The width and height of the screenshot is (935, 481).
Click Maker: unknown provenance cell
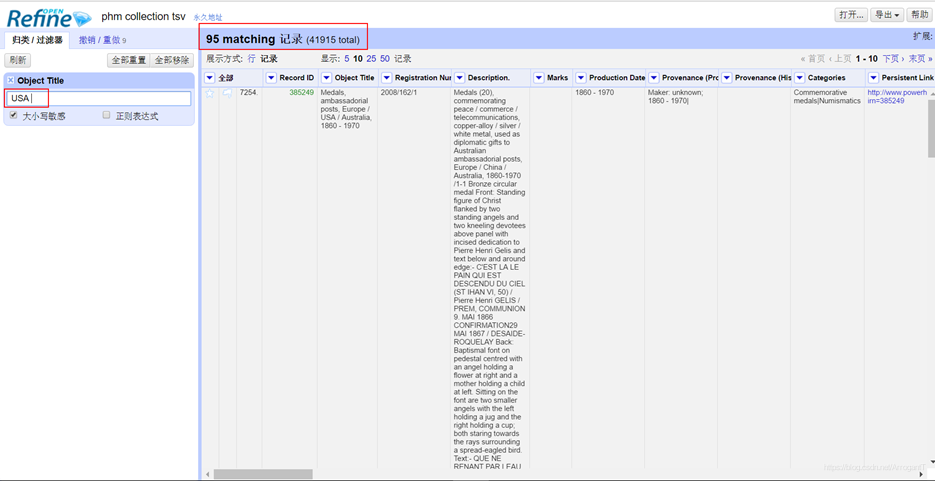pos(676,97)
